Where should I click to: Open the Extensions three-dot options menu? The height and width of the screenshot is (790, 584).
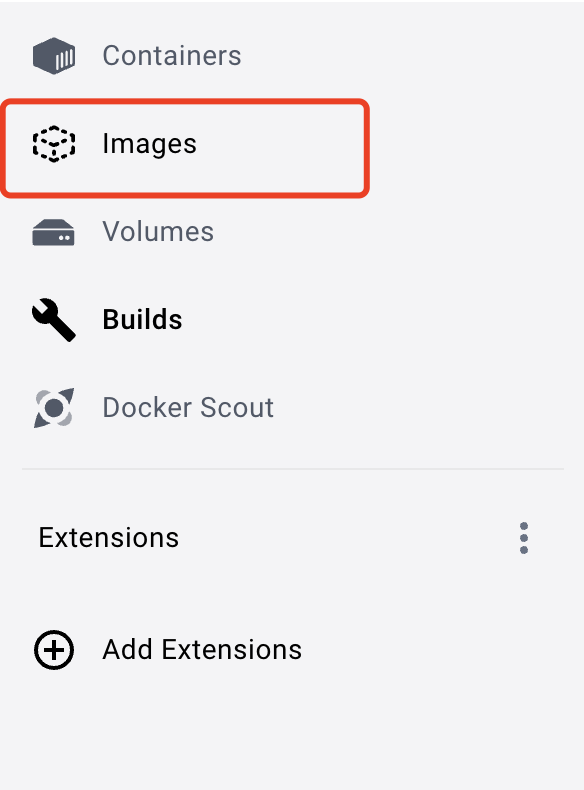[x=524, y=538]
